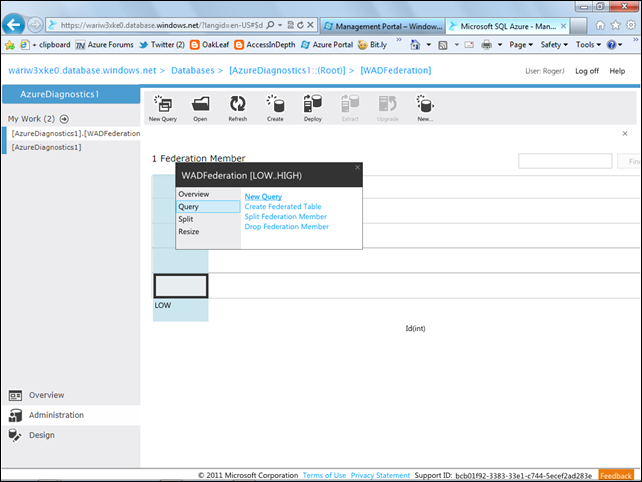642x482 pixels.
Task: Click the address bar search icon
Action: [270, 25]
